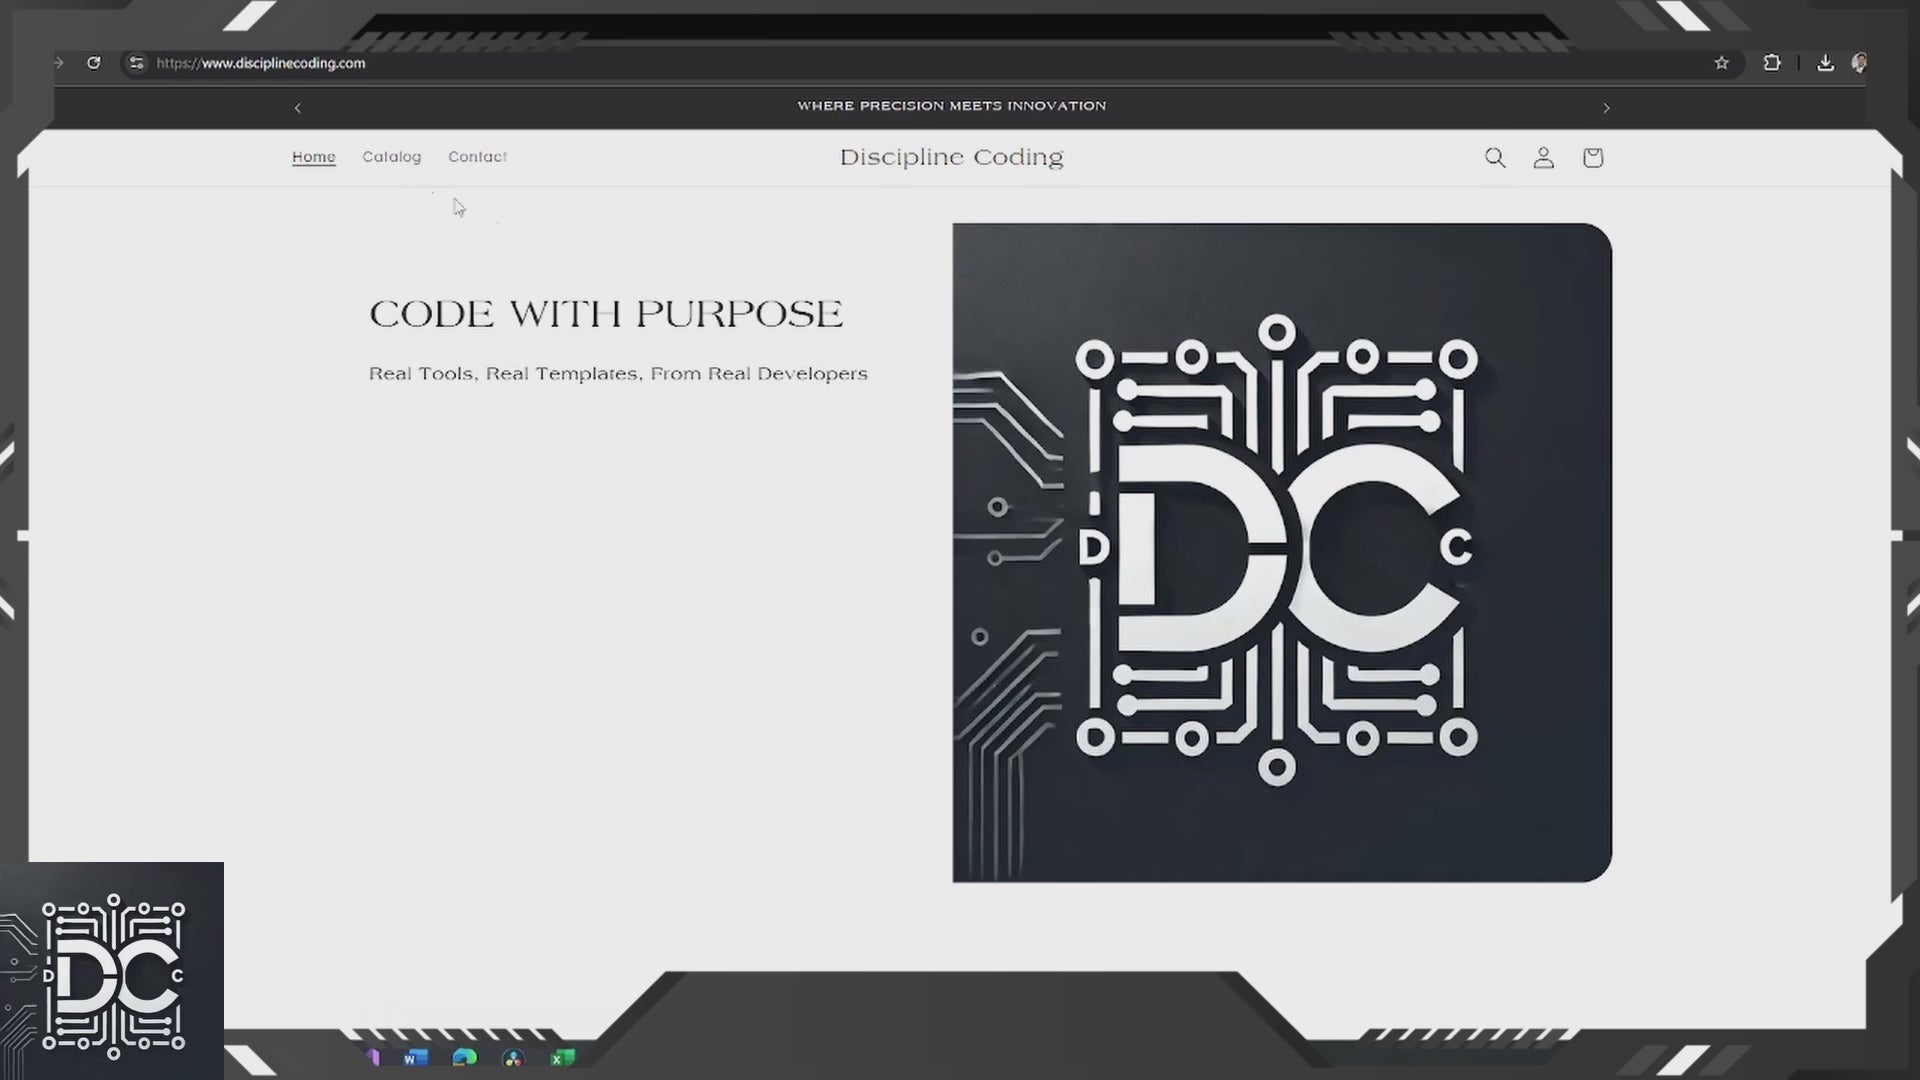Open DaVinci Resolve from the taskbar
Image resolution: width=1920 pixels, height=1080 pixels.
click(513, 1057)
